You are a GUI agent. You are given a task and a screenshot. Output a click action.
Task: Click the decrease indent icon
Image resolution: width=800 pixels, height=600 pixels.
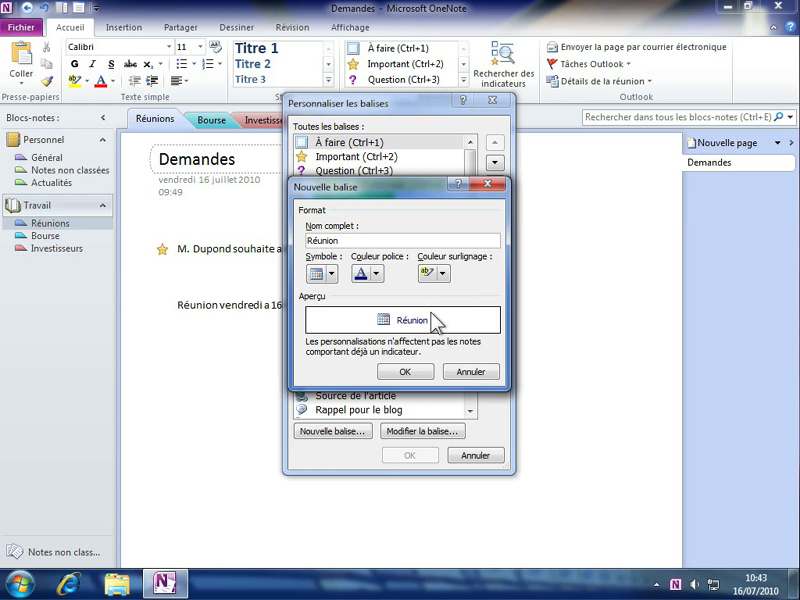[134, 81]
